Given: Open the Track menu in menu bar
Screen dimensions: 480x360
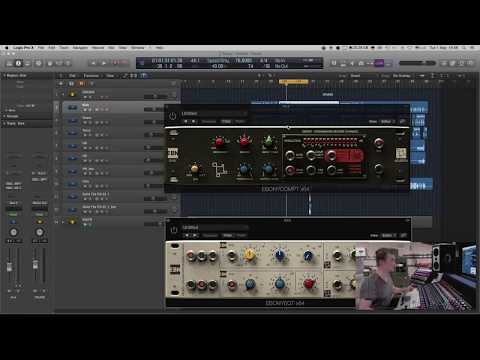Looking at the screenshot, I should (63, 48).
